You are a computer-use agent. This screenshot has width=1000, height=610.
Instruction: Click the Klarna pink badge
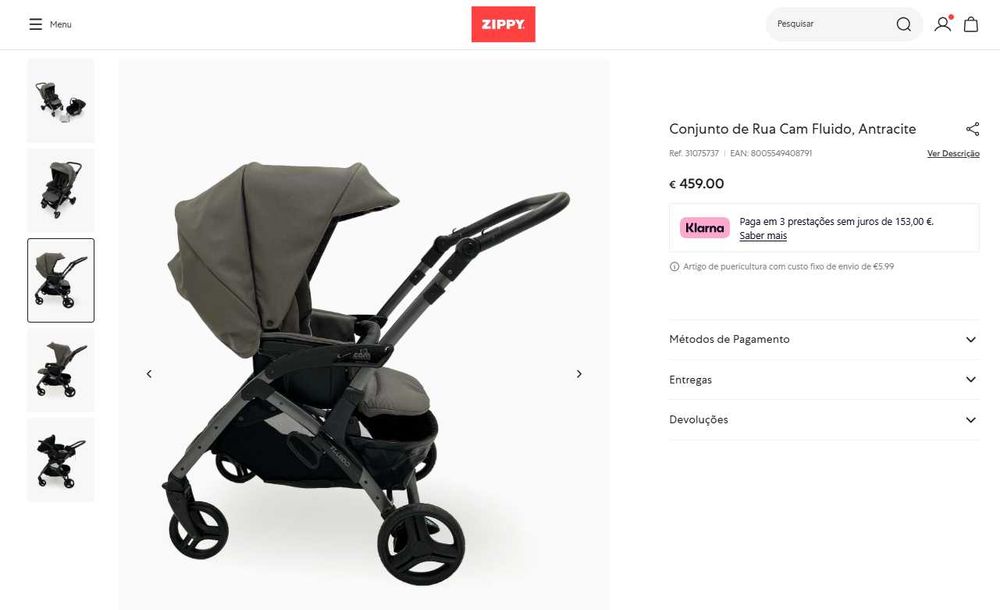(704, 228)
